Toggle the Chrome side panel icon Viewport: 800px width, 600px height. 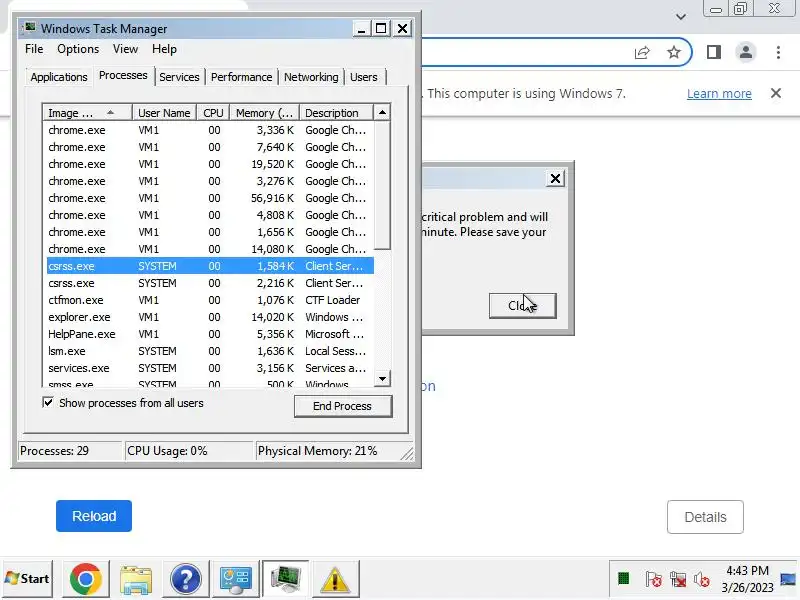[x=714, y=52]
